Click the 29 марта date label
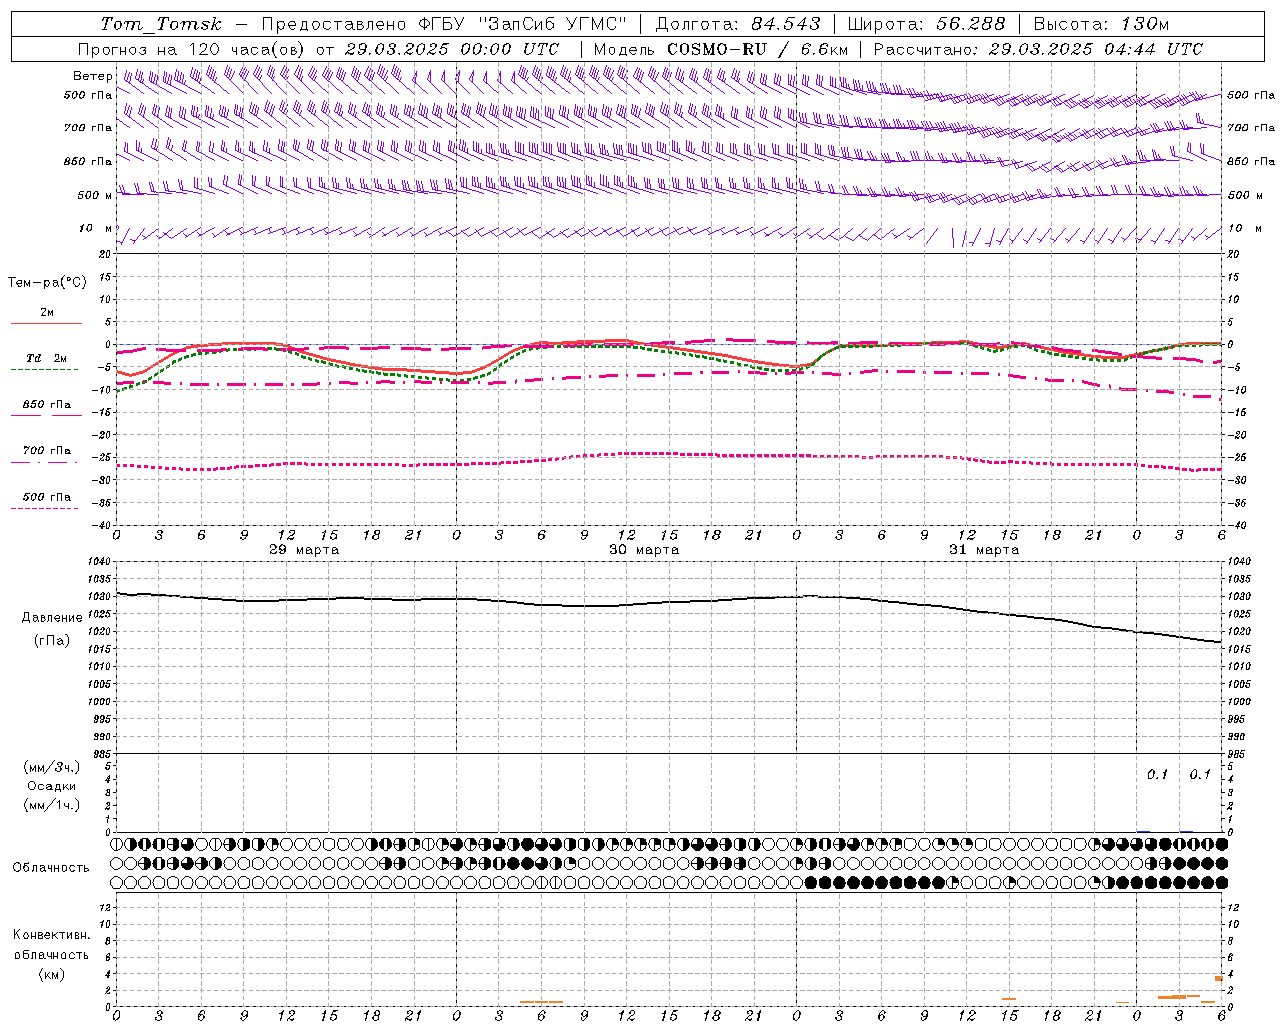This screenshot has height=1024, width=1280. (x=304, y=550)
